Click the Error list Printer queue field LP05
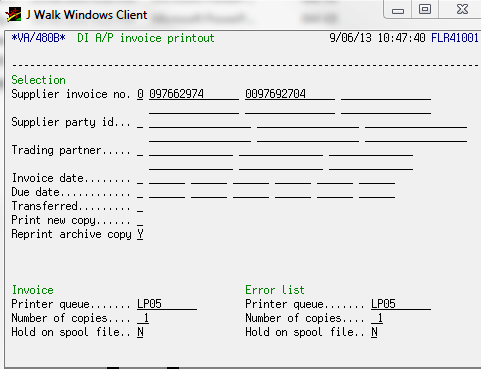This screenshot has height=369, width=481. [x=401, y=304]
